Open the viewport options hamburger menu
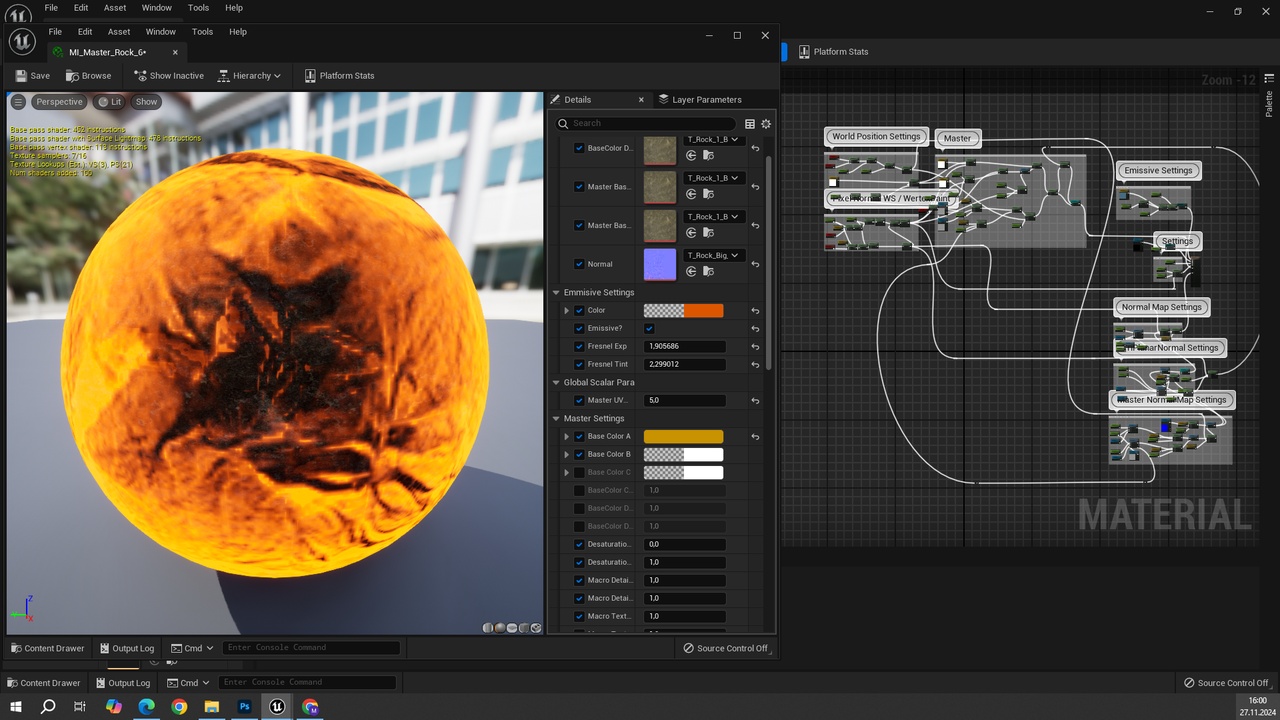Image resolution: width=1280 pixels, height=720 pixels. coord(18,102)
